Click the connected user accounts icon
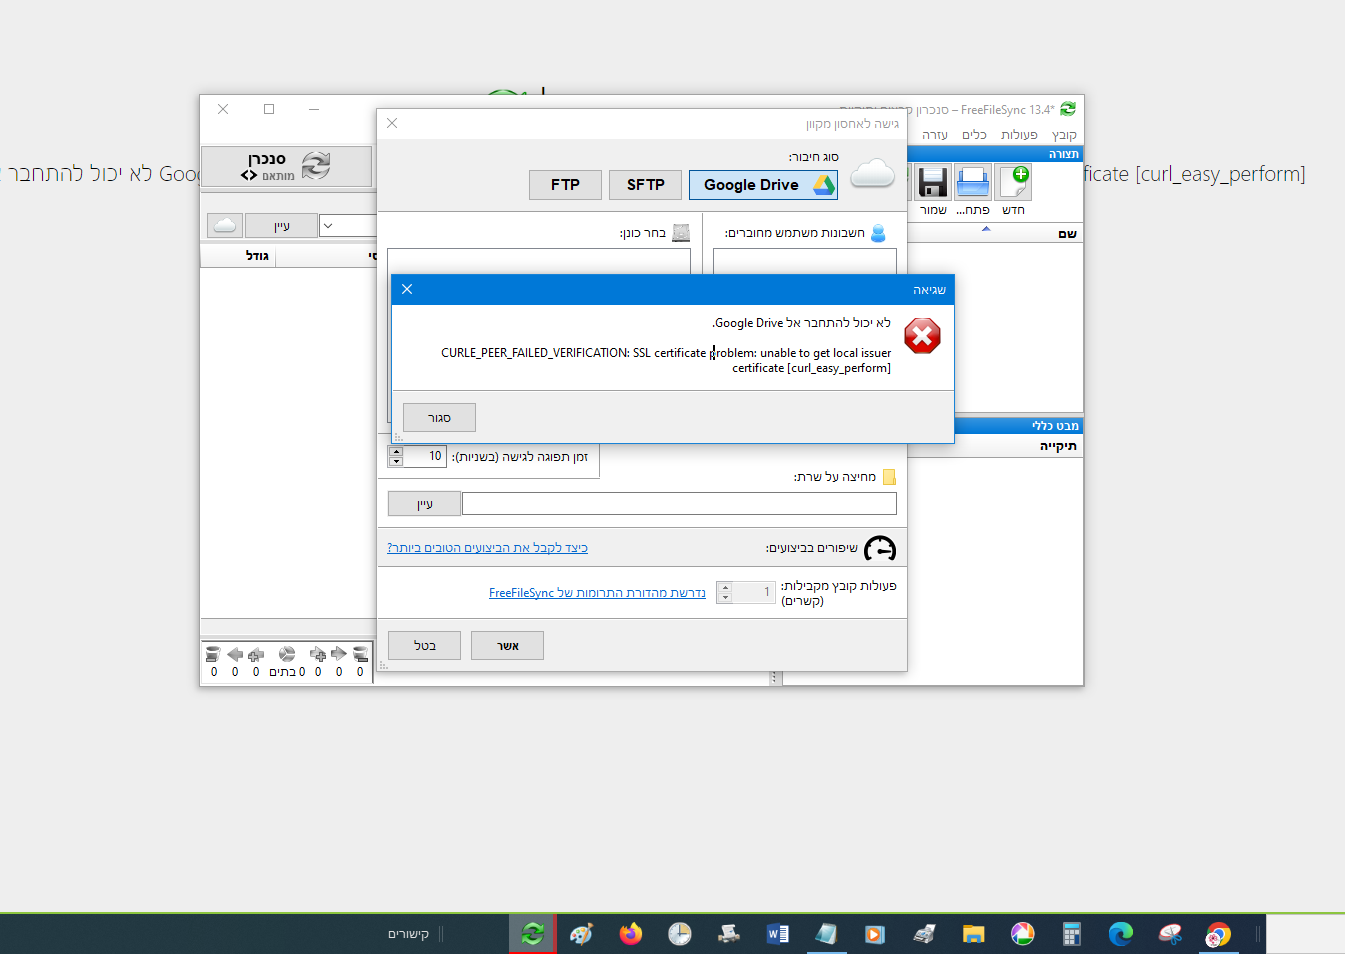Image resolution: width=1345 pixels, height=954 pixels. 878,233
